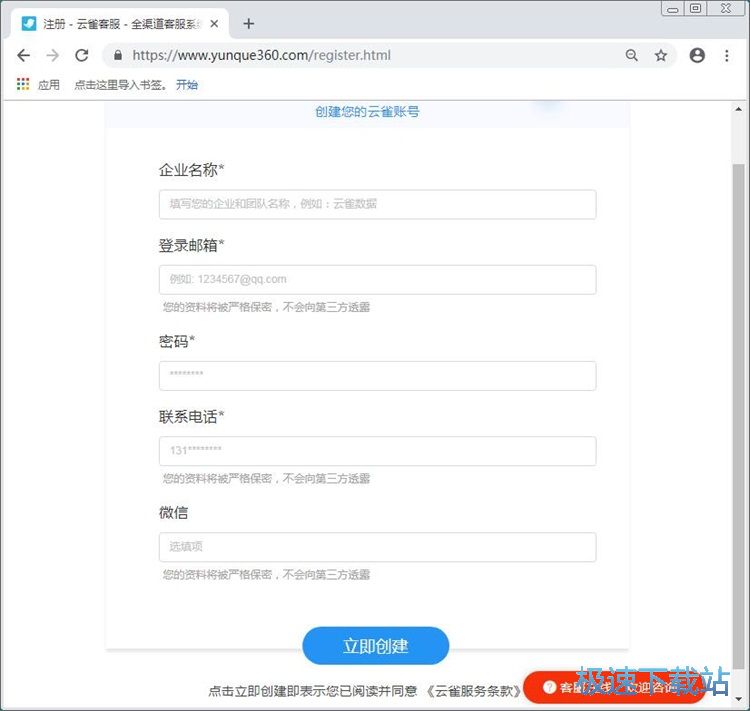Click the 应用 bookmarks label
The width and height of the screenshot is (750, 711).
(49, 85)
